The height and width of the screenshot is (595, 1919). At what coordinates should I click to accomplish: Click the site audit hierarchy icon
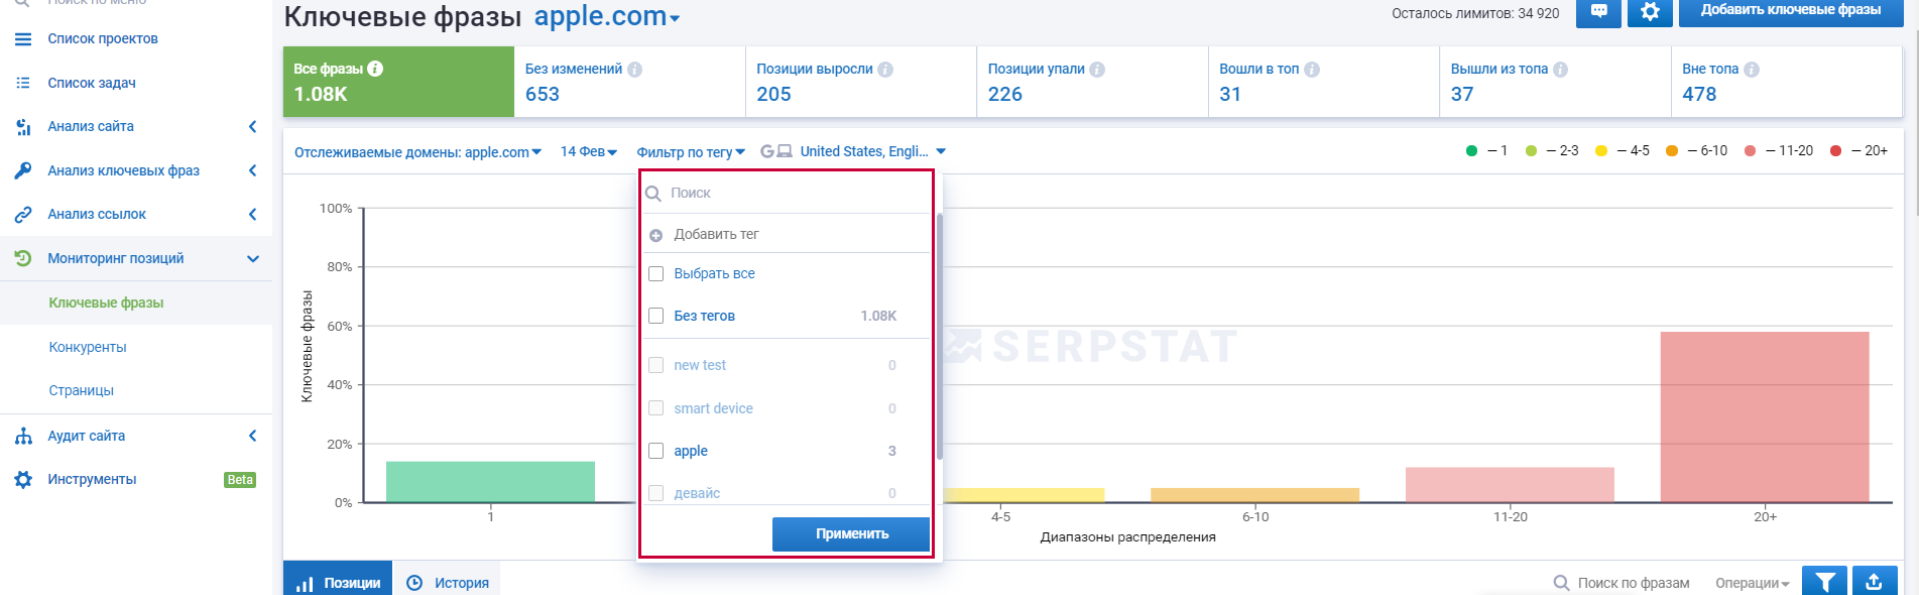23,436
